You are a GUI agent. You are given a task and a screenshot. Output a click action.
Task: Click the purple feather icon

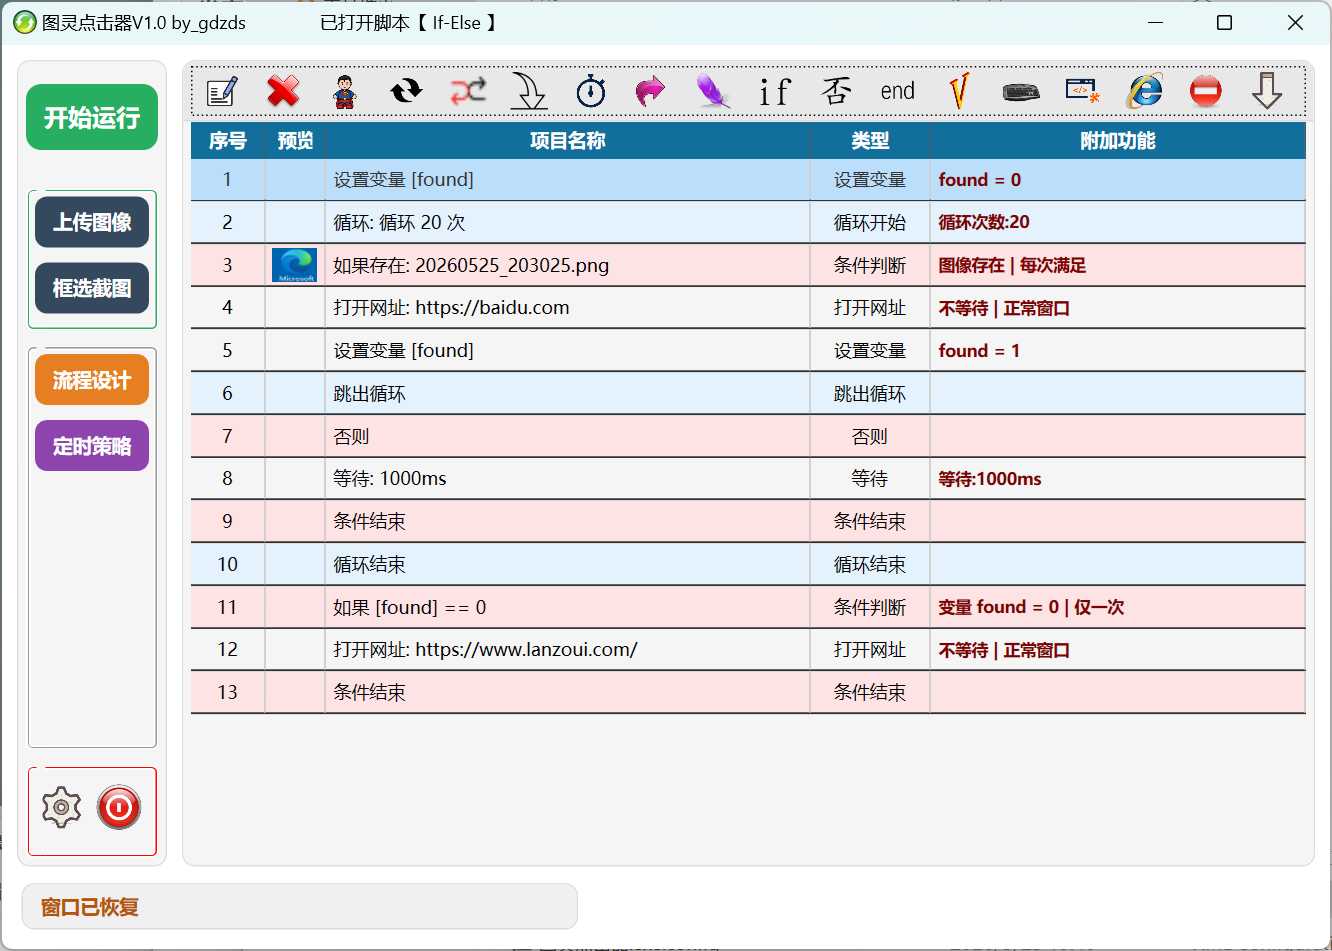click(713, 92)
